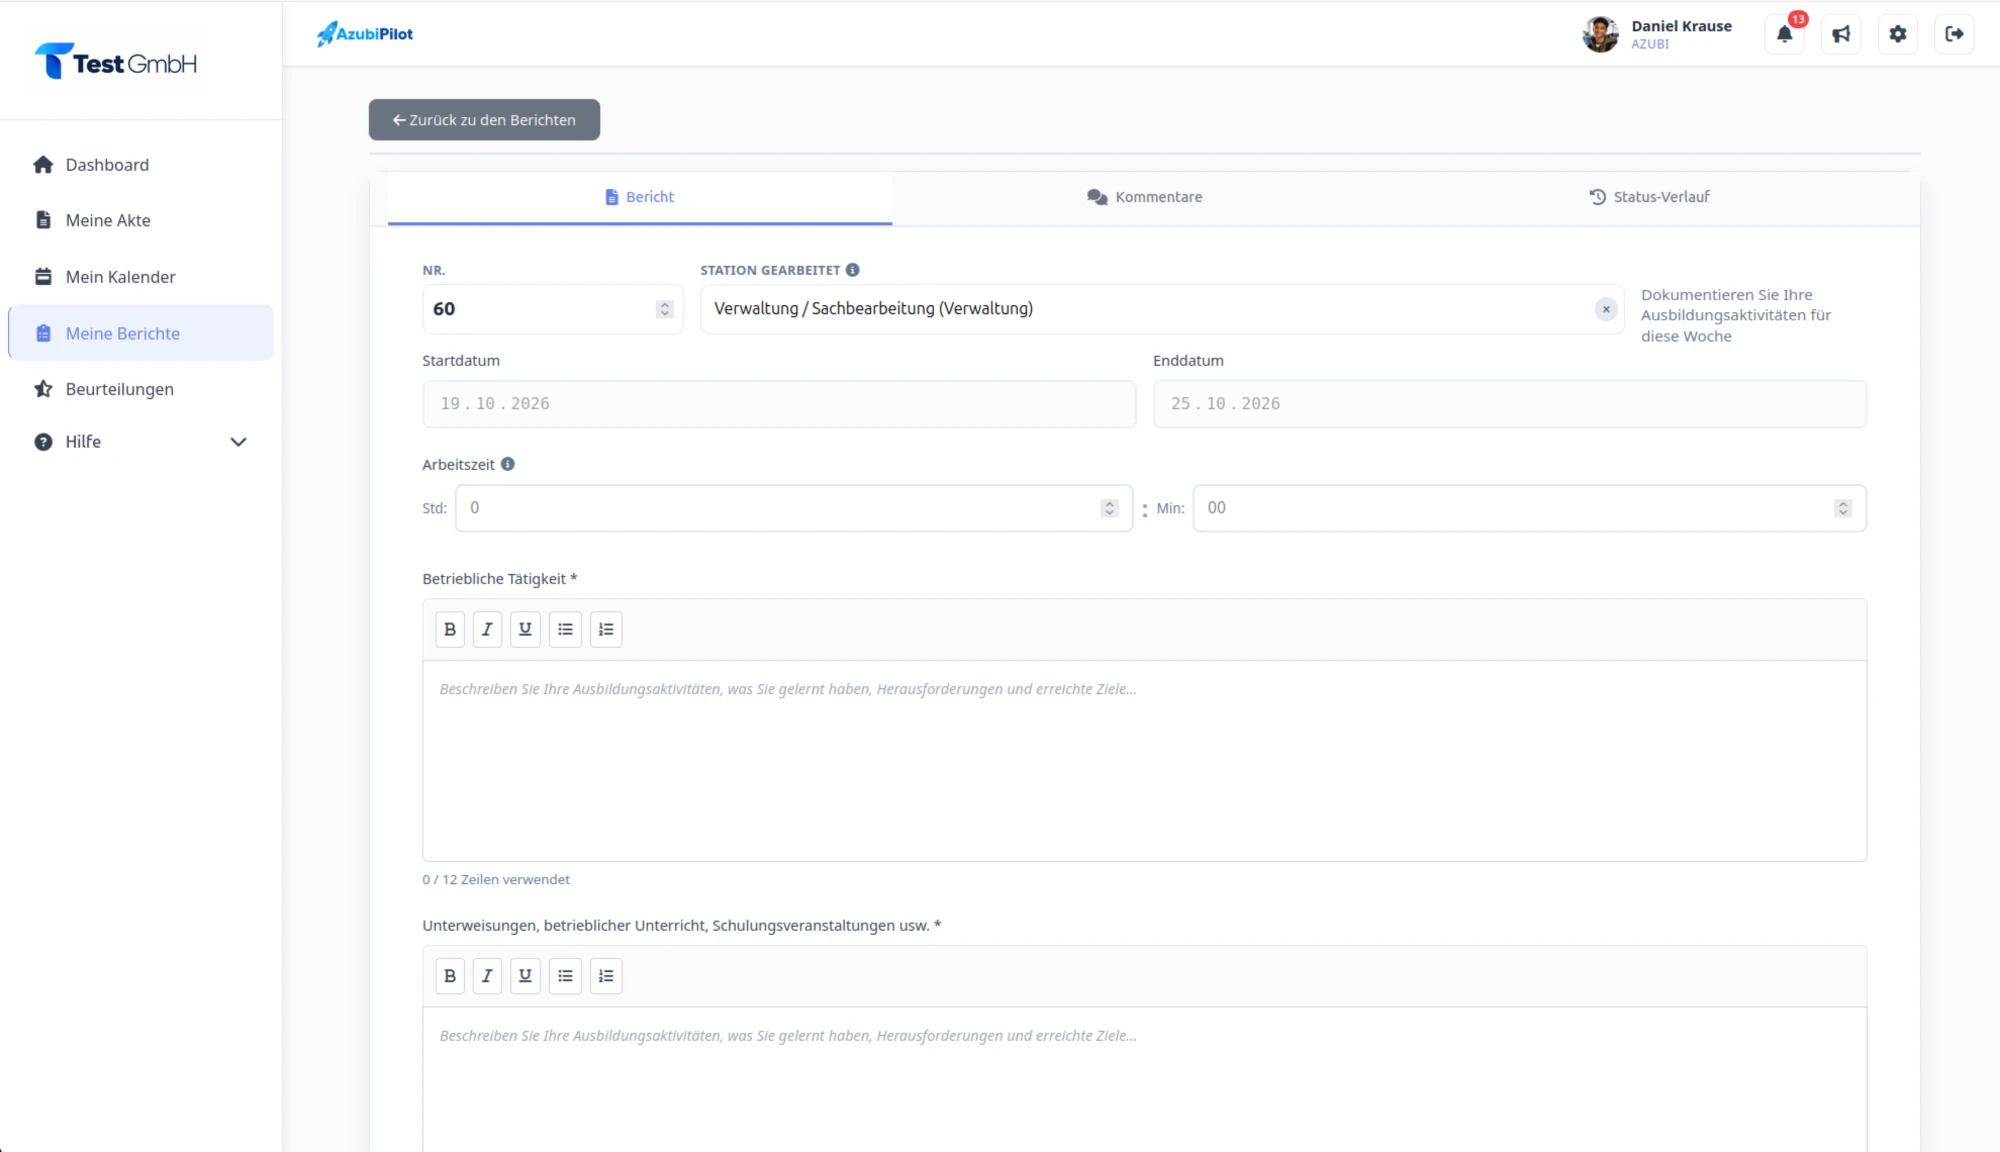Toggle italic in Unterweisungen editor
Viewport: 2000px width, 1152px height.
tap(487, 976)
